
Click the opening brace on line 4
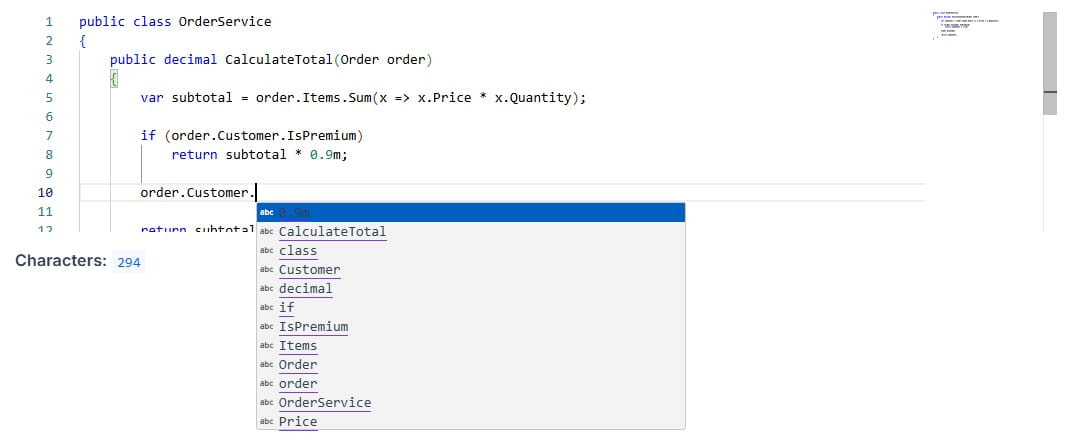click(x=114, y=79)
